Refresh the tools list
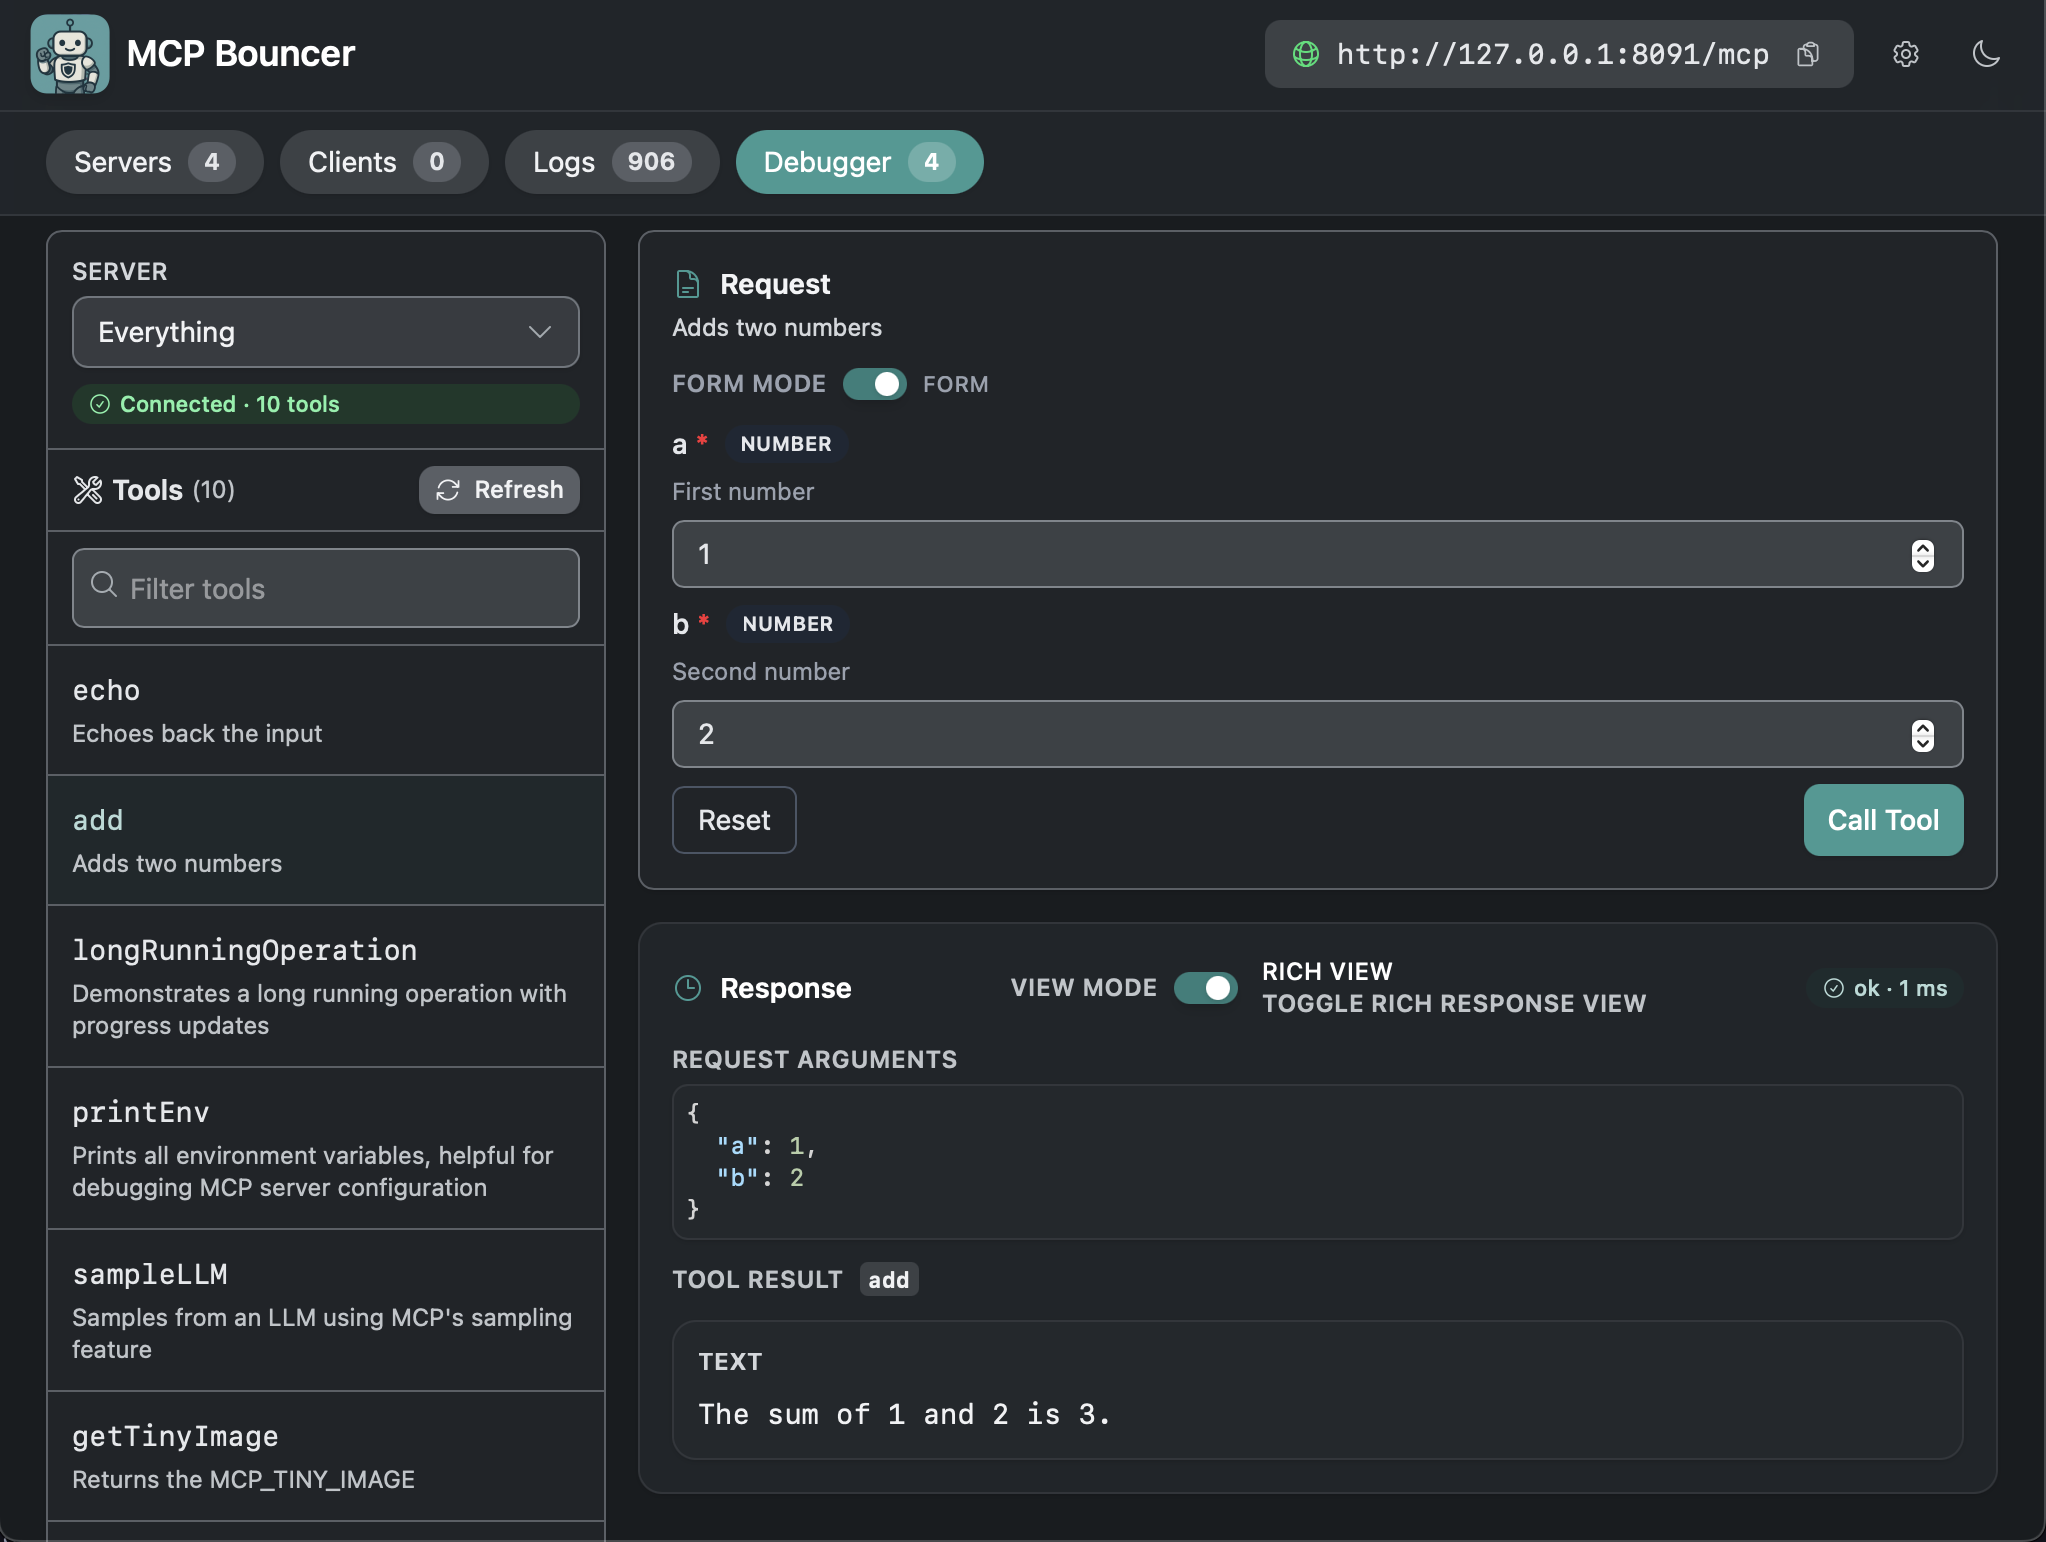 (x=498, y=490)
